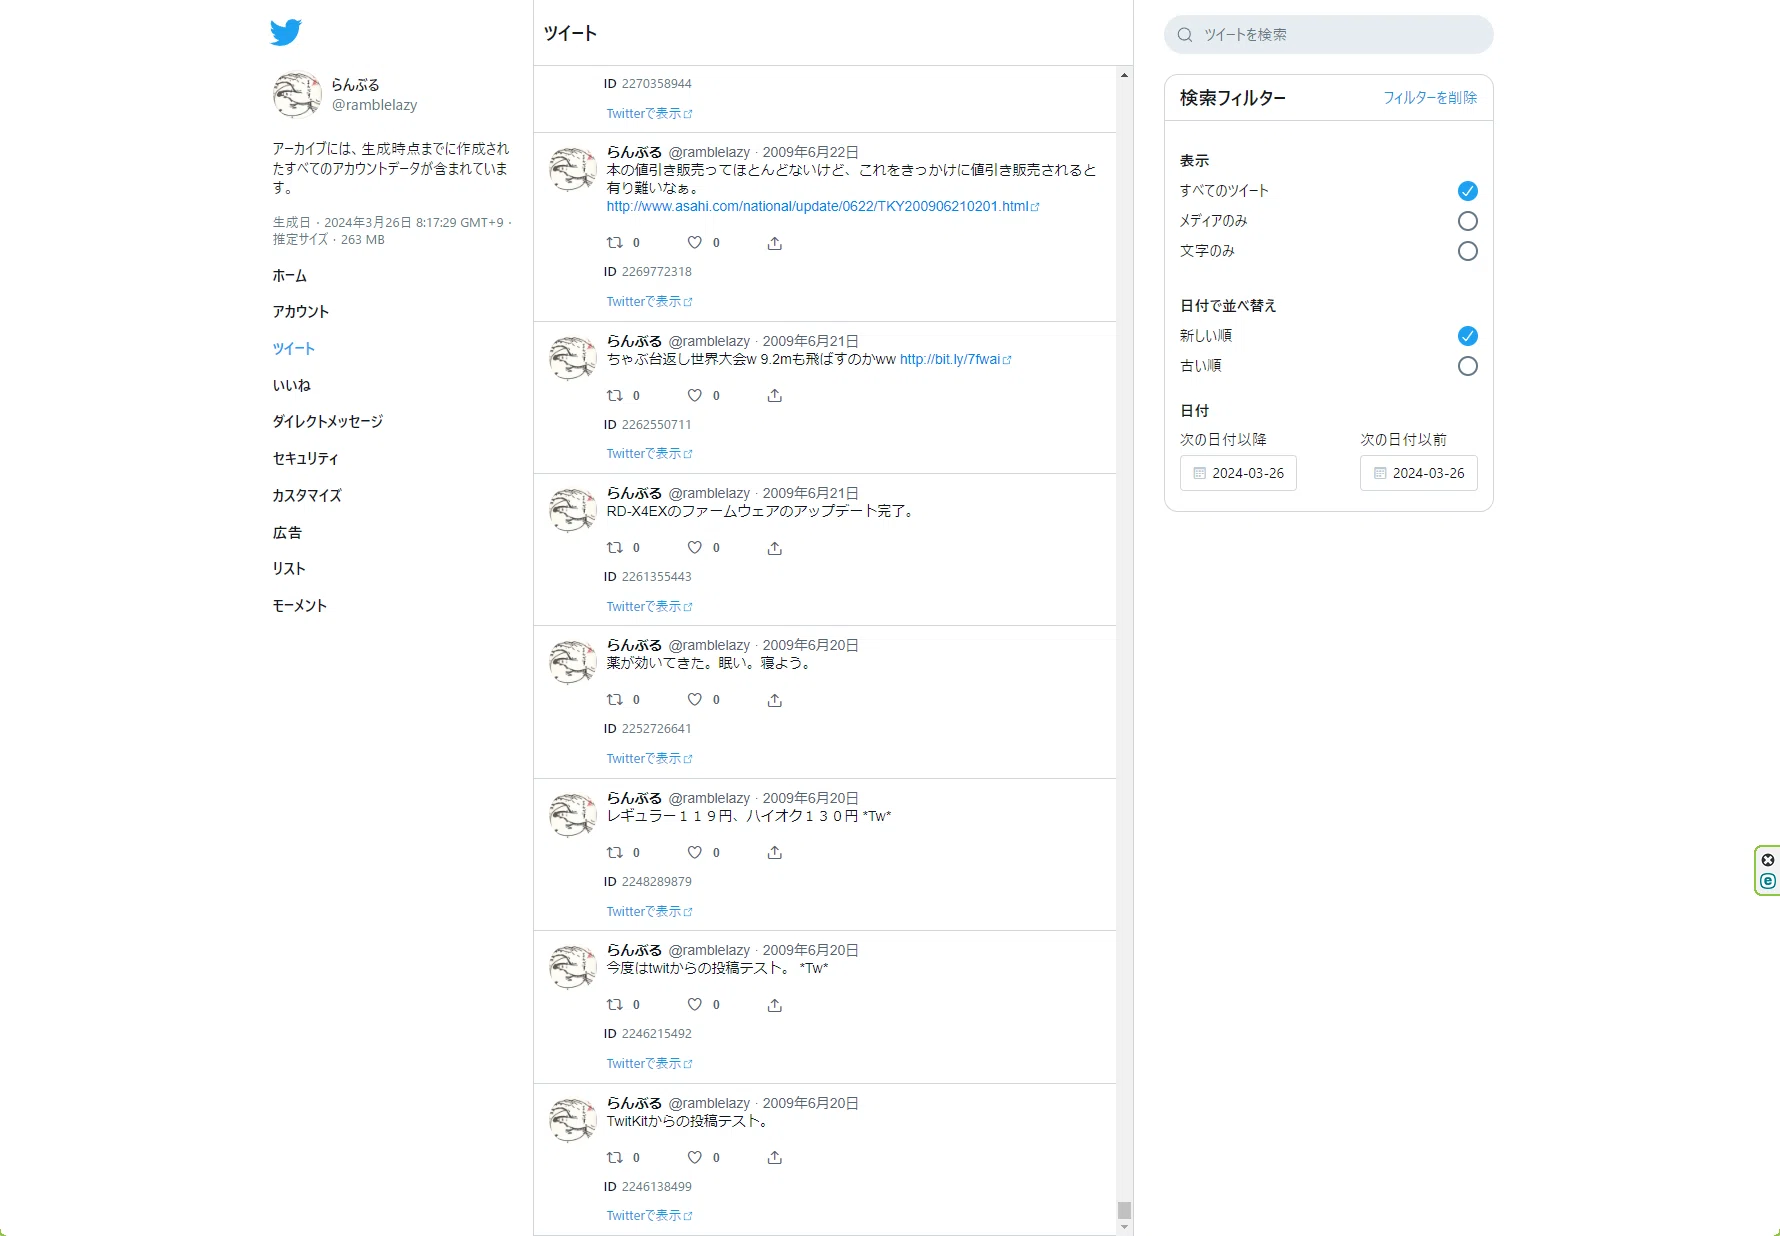Image resolution: width=1780 pixels, height=1236 pixels.
Task: Like the TwitKitからの投稿テスト tweet
Action: [695, 1158]
